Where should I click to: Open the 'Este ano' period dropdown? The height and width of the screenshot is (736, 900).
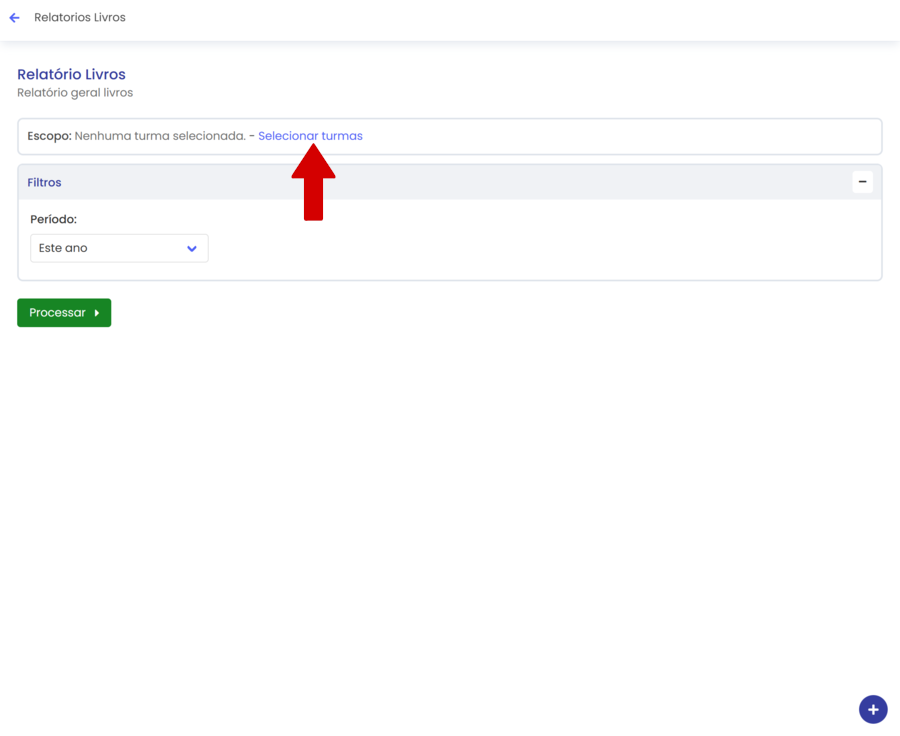(119, 248)
